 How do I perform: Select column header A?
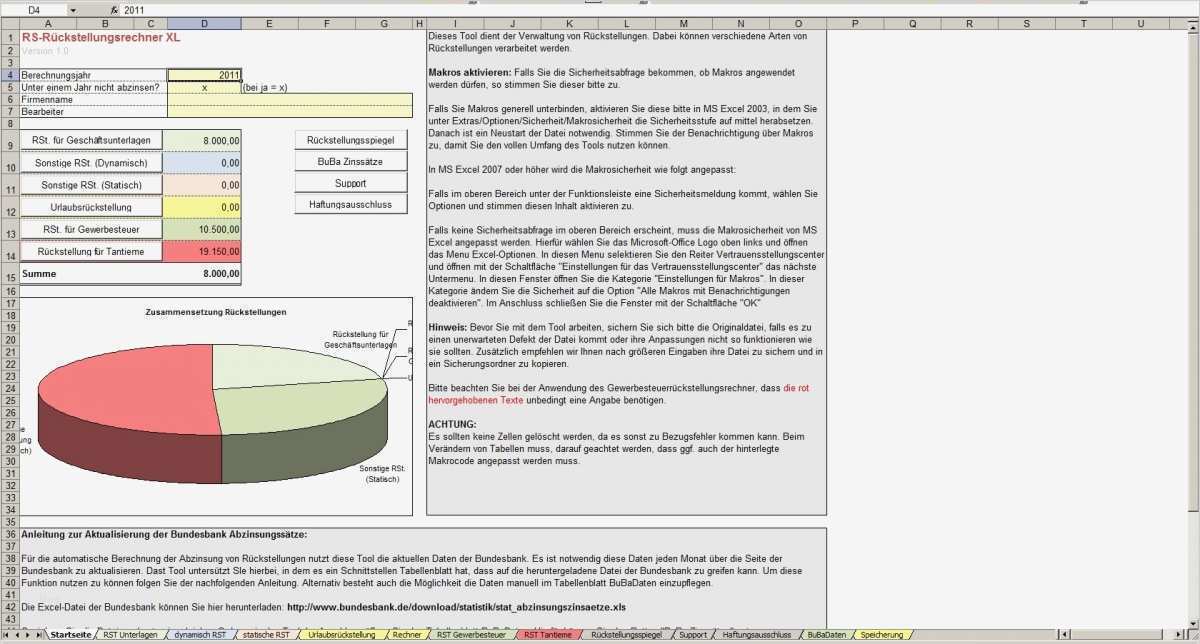(48, 23)
